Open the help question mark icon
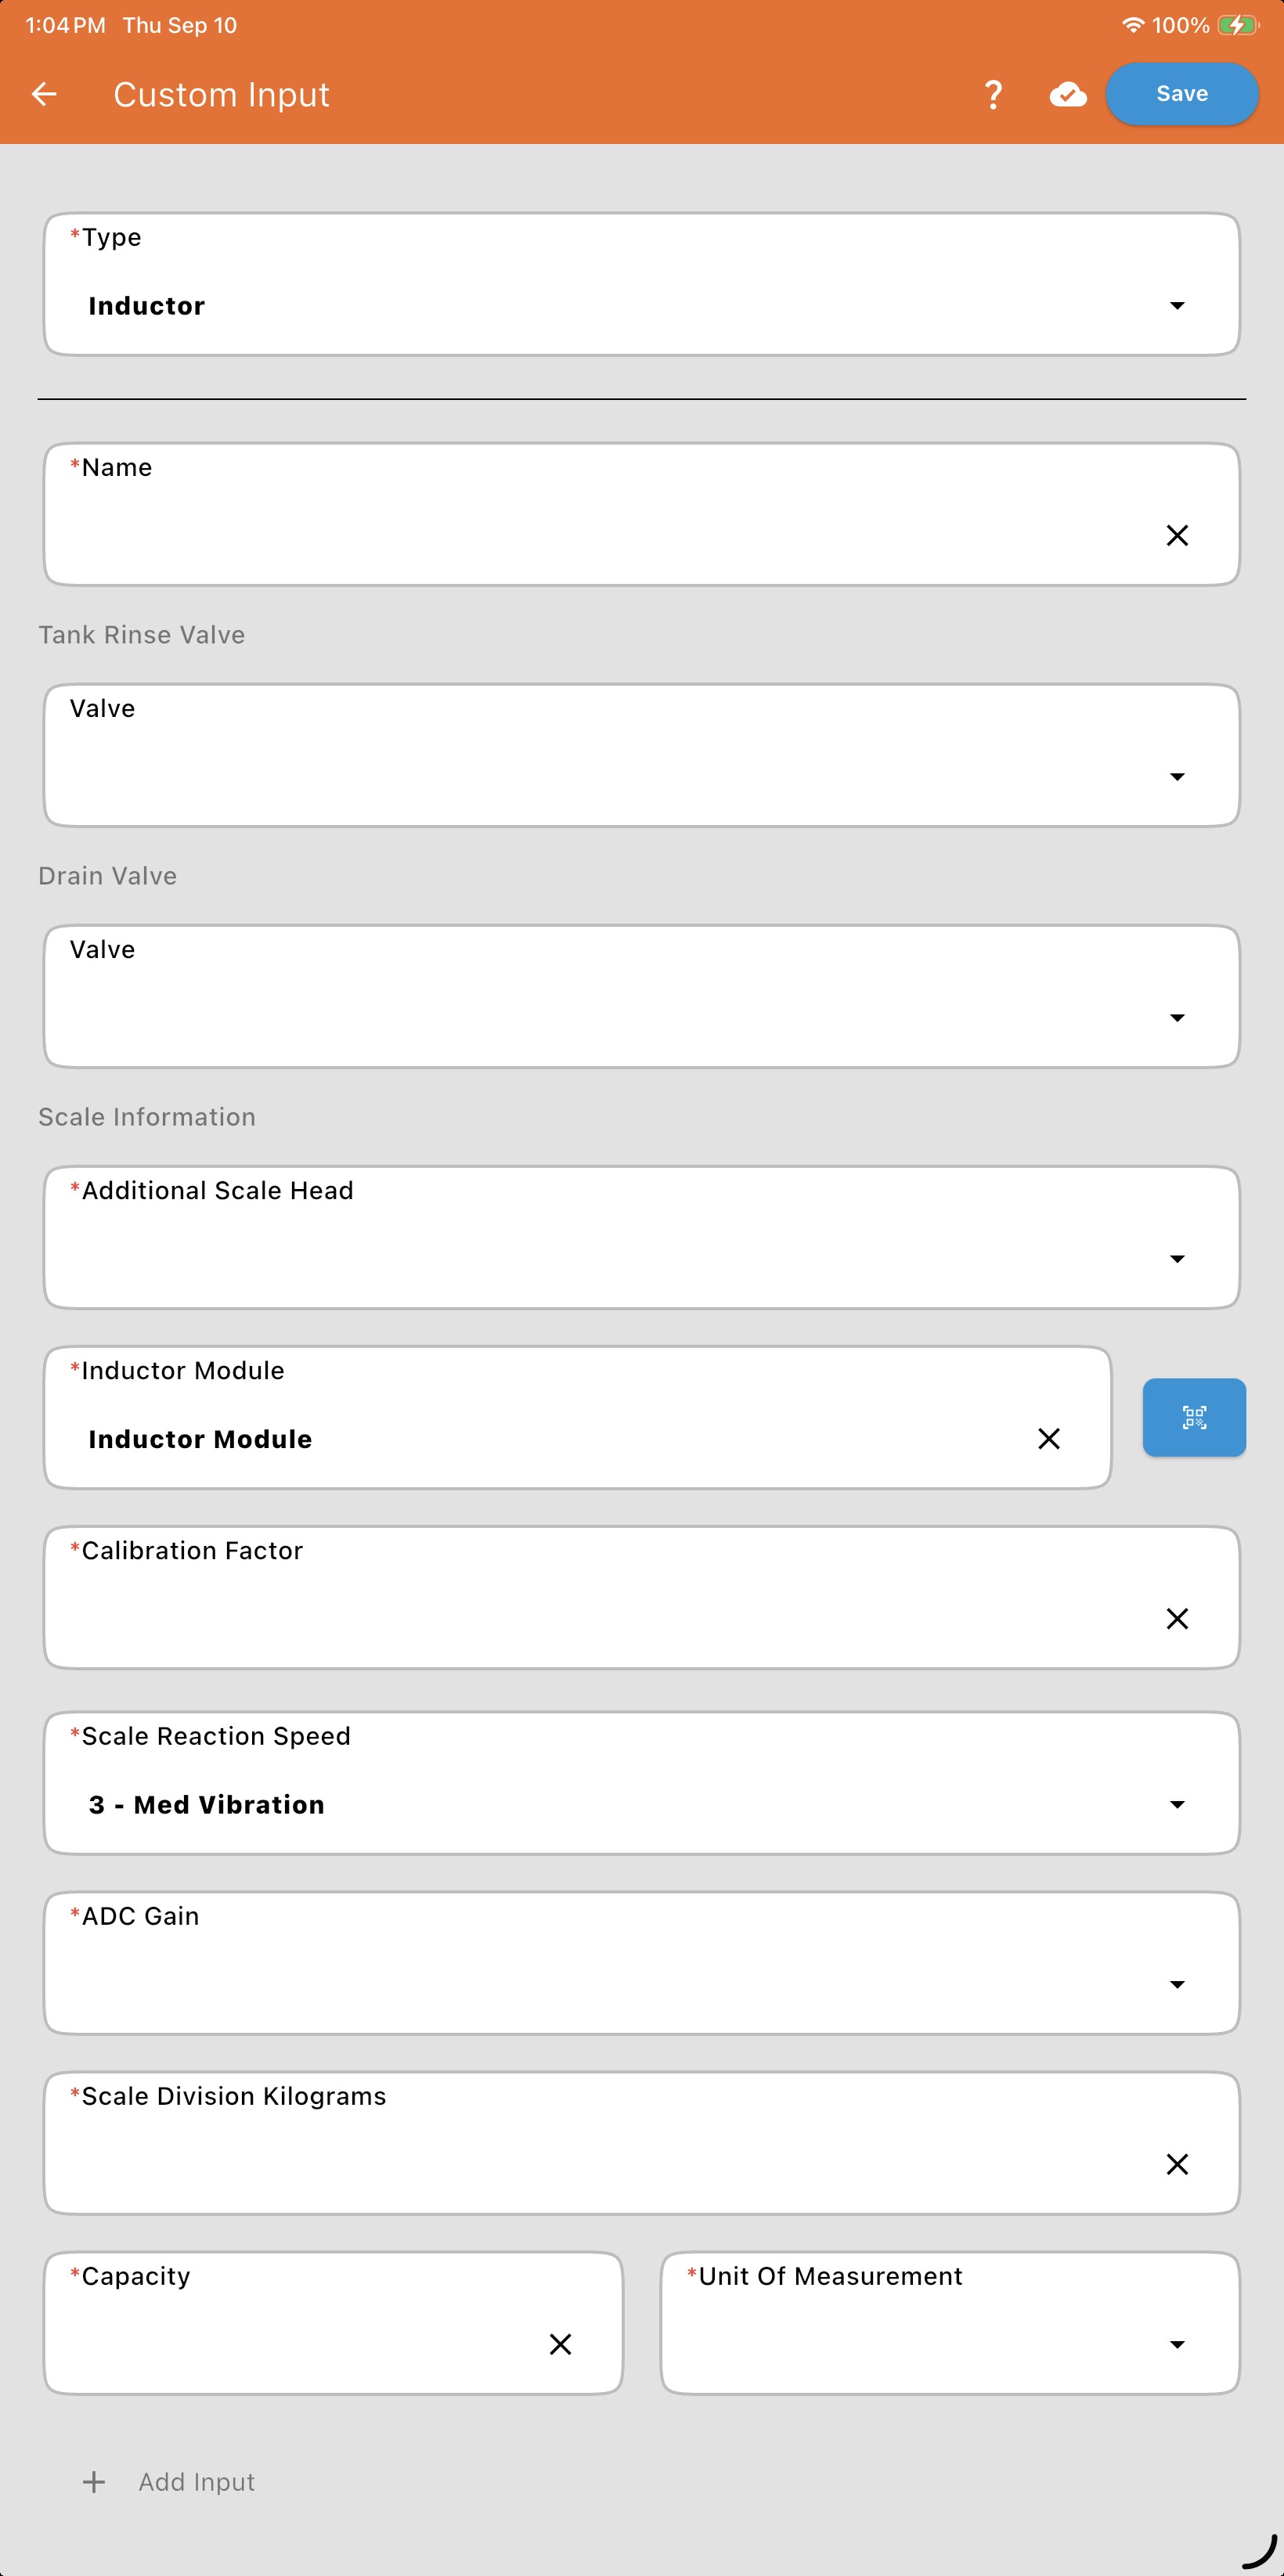Viewport: 1284px width, 2576px height. point(993,95)
